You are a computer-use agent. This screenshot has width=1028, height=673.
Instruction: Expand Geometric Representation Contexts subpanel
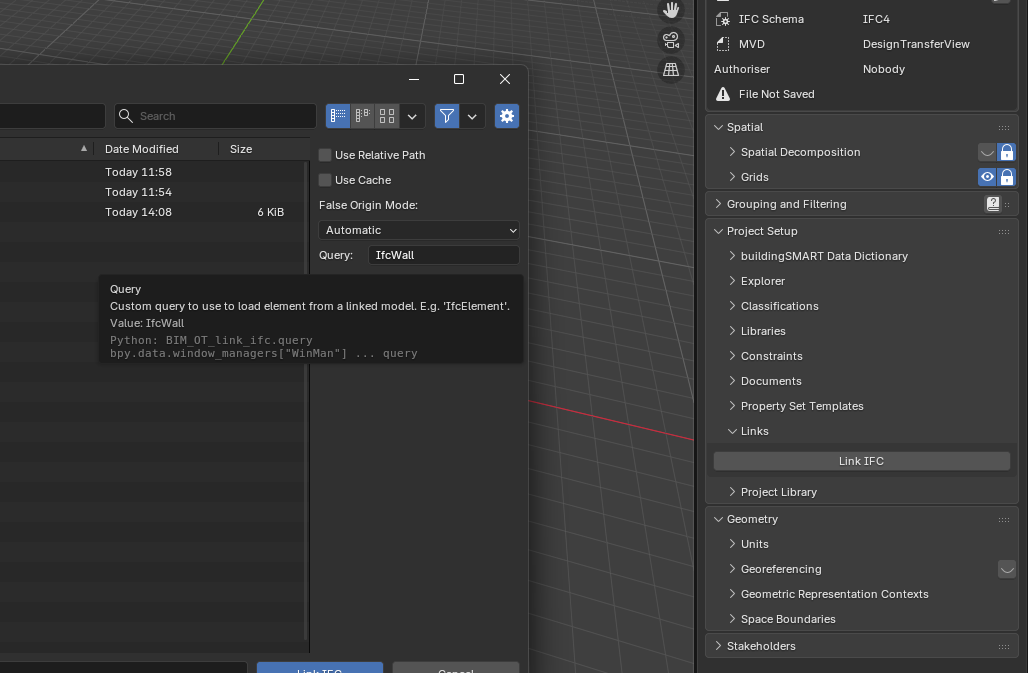pos(732,594)
